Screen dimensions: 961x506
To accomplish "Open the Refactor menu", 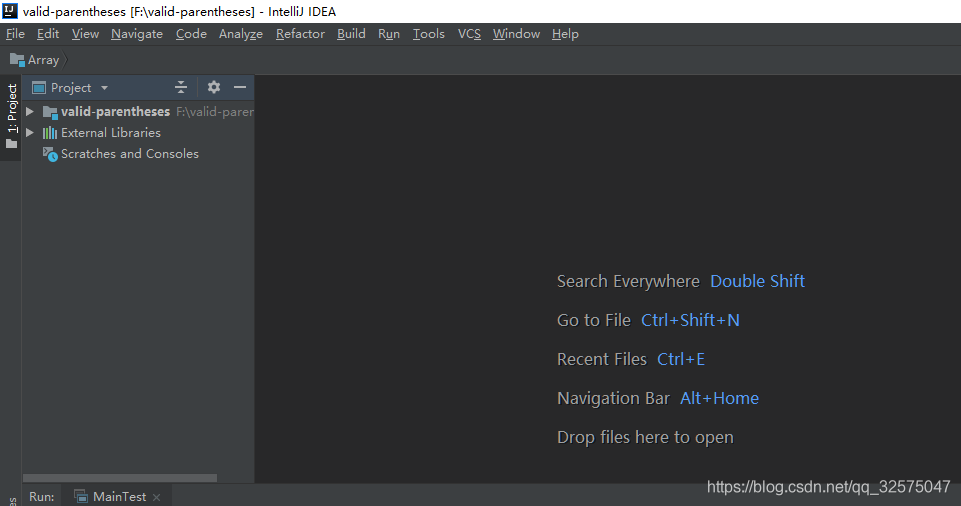I will pyautogui.click(x=300, y=34).
